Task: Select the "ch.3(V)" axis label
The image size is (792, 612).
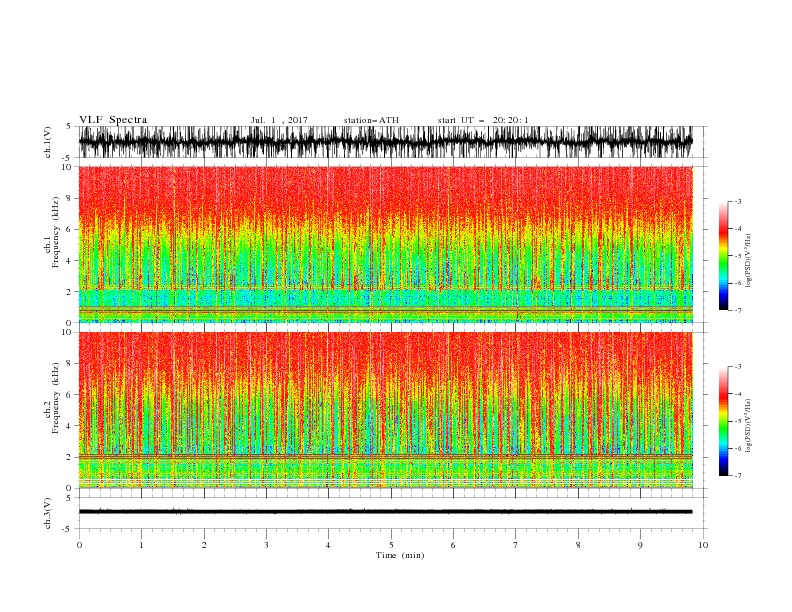Action: coord(48,513)
